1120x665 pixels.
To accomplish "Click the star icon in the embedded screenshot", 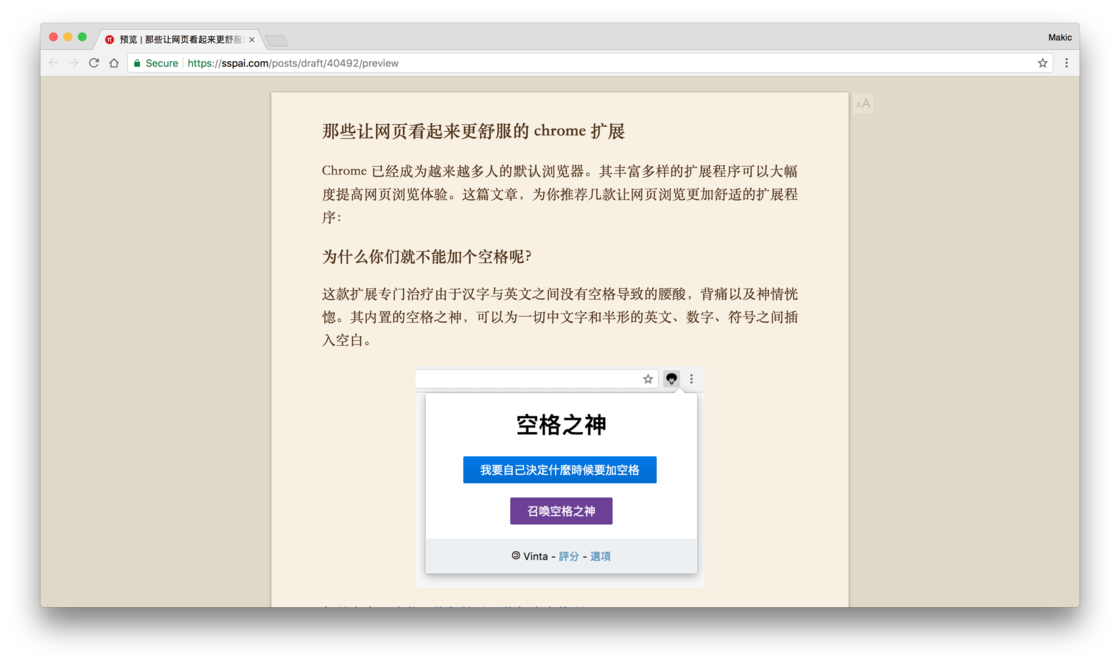I will pos(648,379).
